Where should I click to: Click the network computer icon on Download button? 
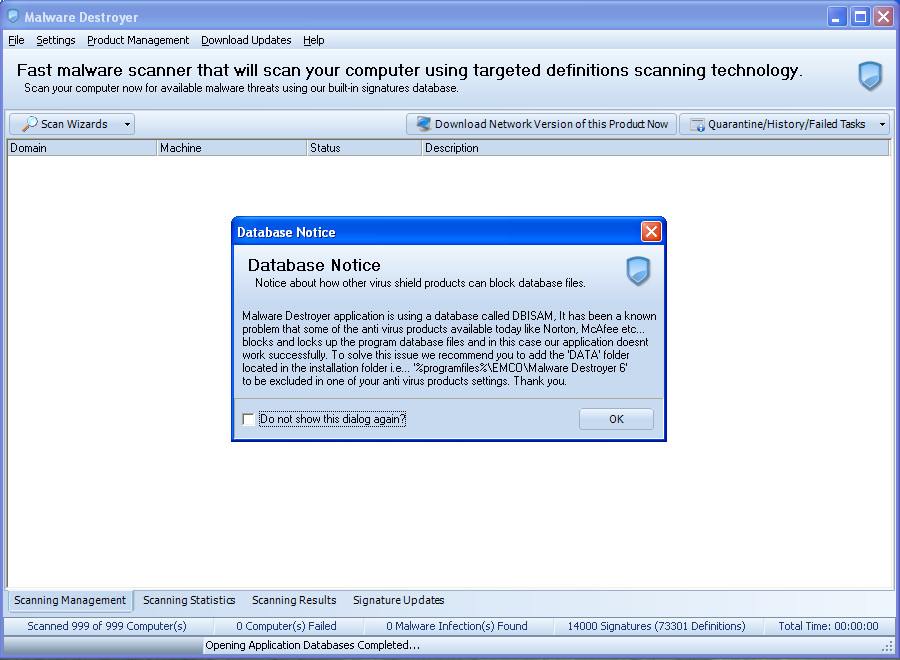click(x=424, y=123)
